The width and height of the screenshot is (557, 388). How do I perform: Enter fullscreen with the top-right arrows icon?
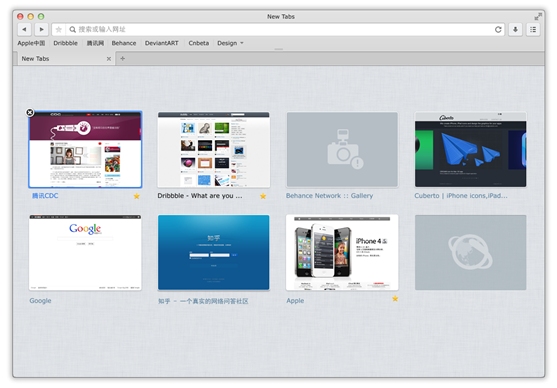(x=538, y=16)
